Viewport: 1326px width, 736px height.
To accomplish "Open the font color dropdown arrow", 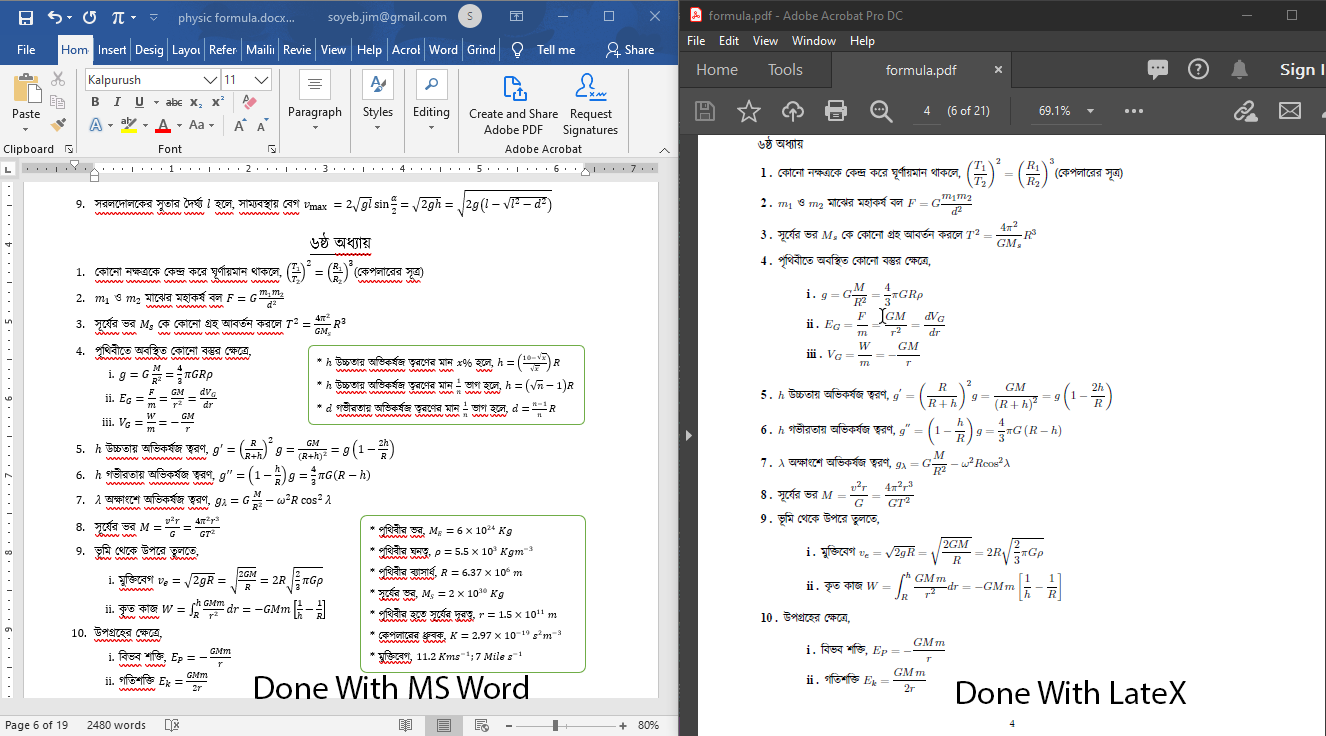I will [179, 125].
